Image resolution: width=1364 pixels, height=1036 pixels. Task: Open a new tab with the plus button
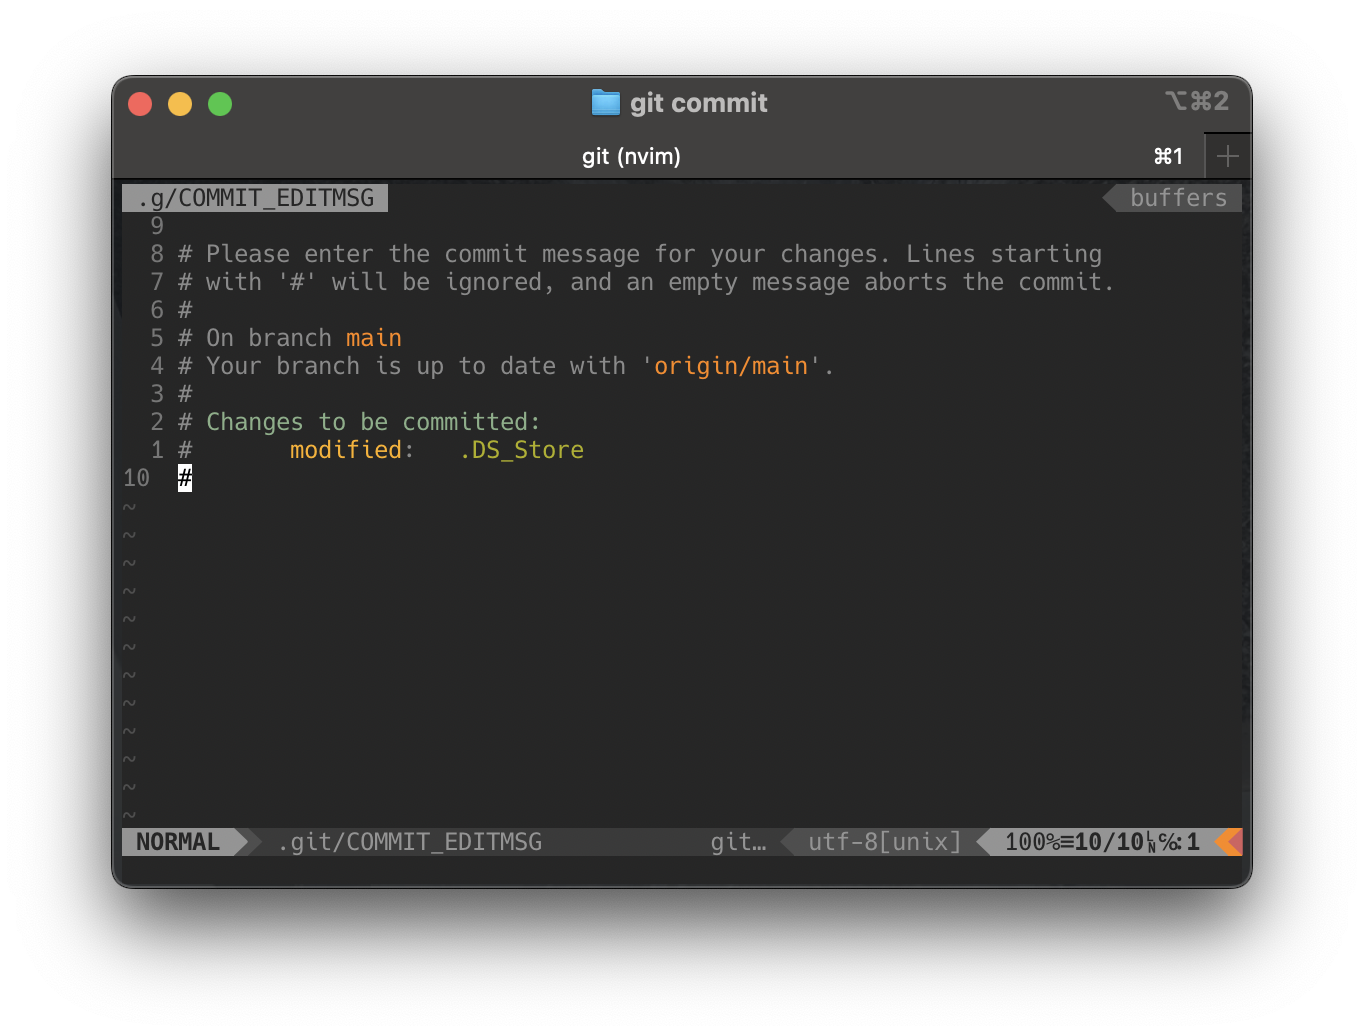(1227, 155)
